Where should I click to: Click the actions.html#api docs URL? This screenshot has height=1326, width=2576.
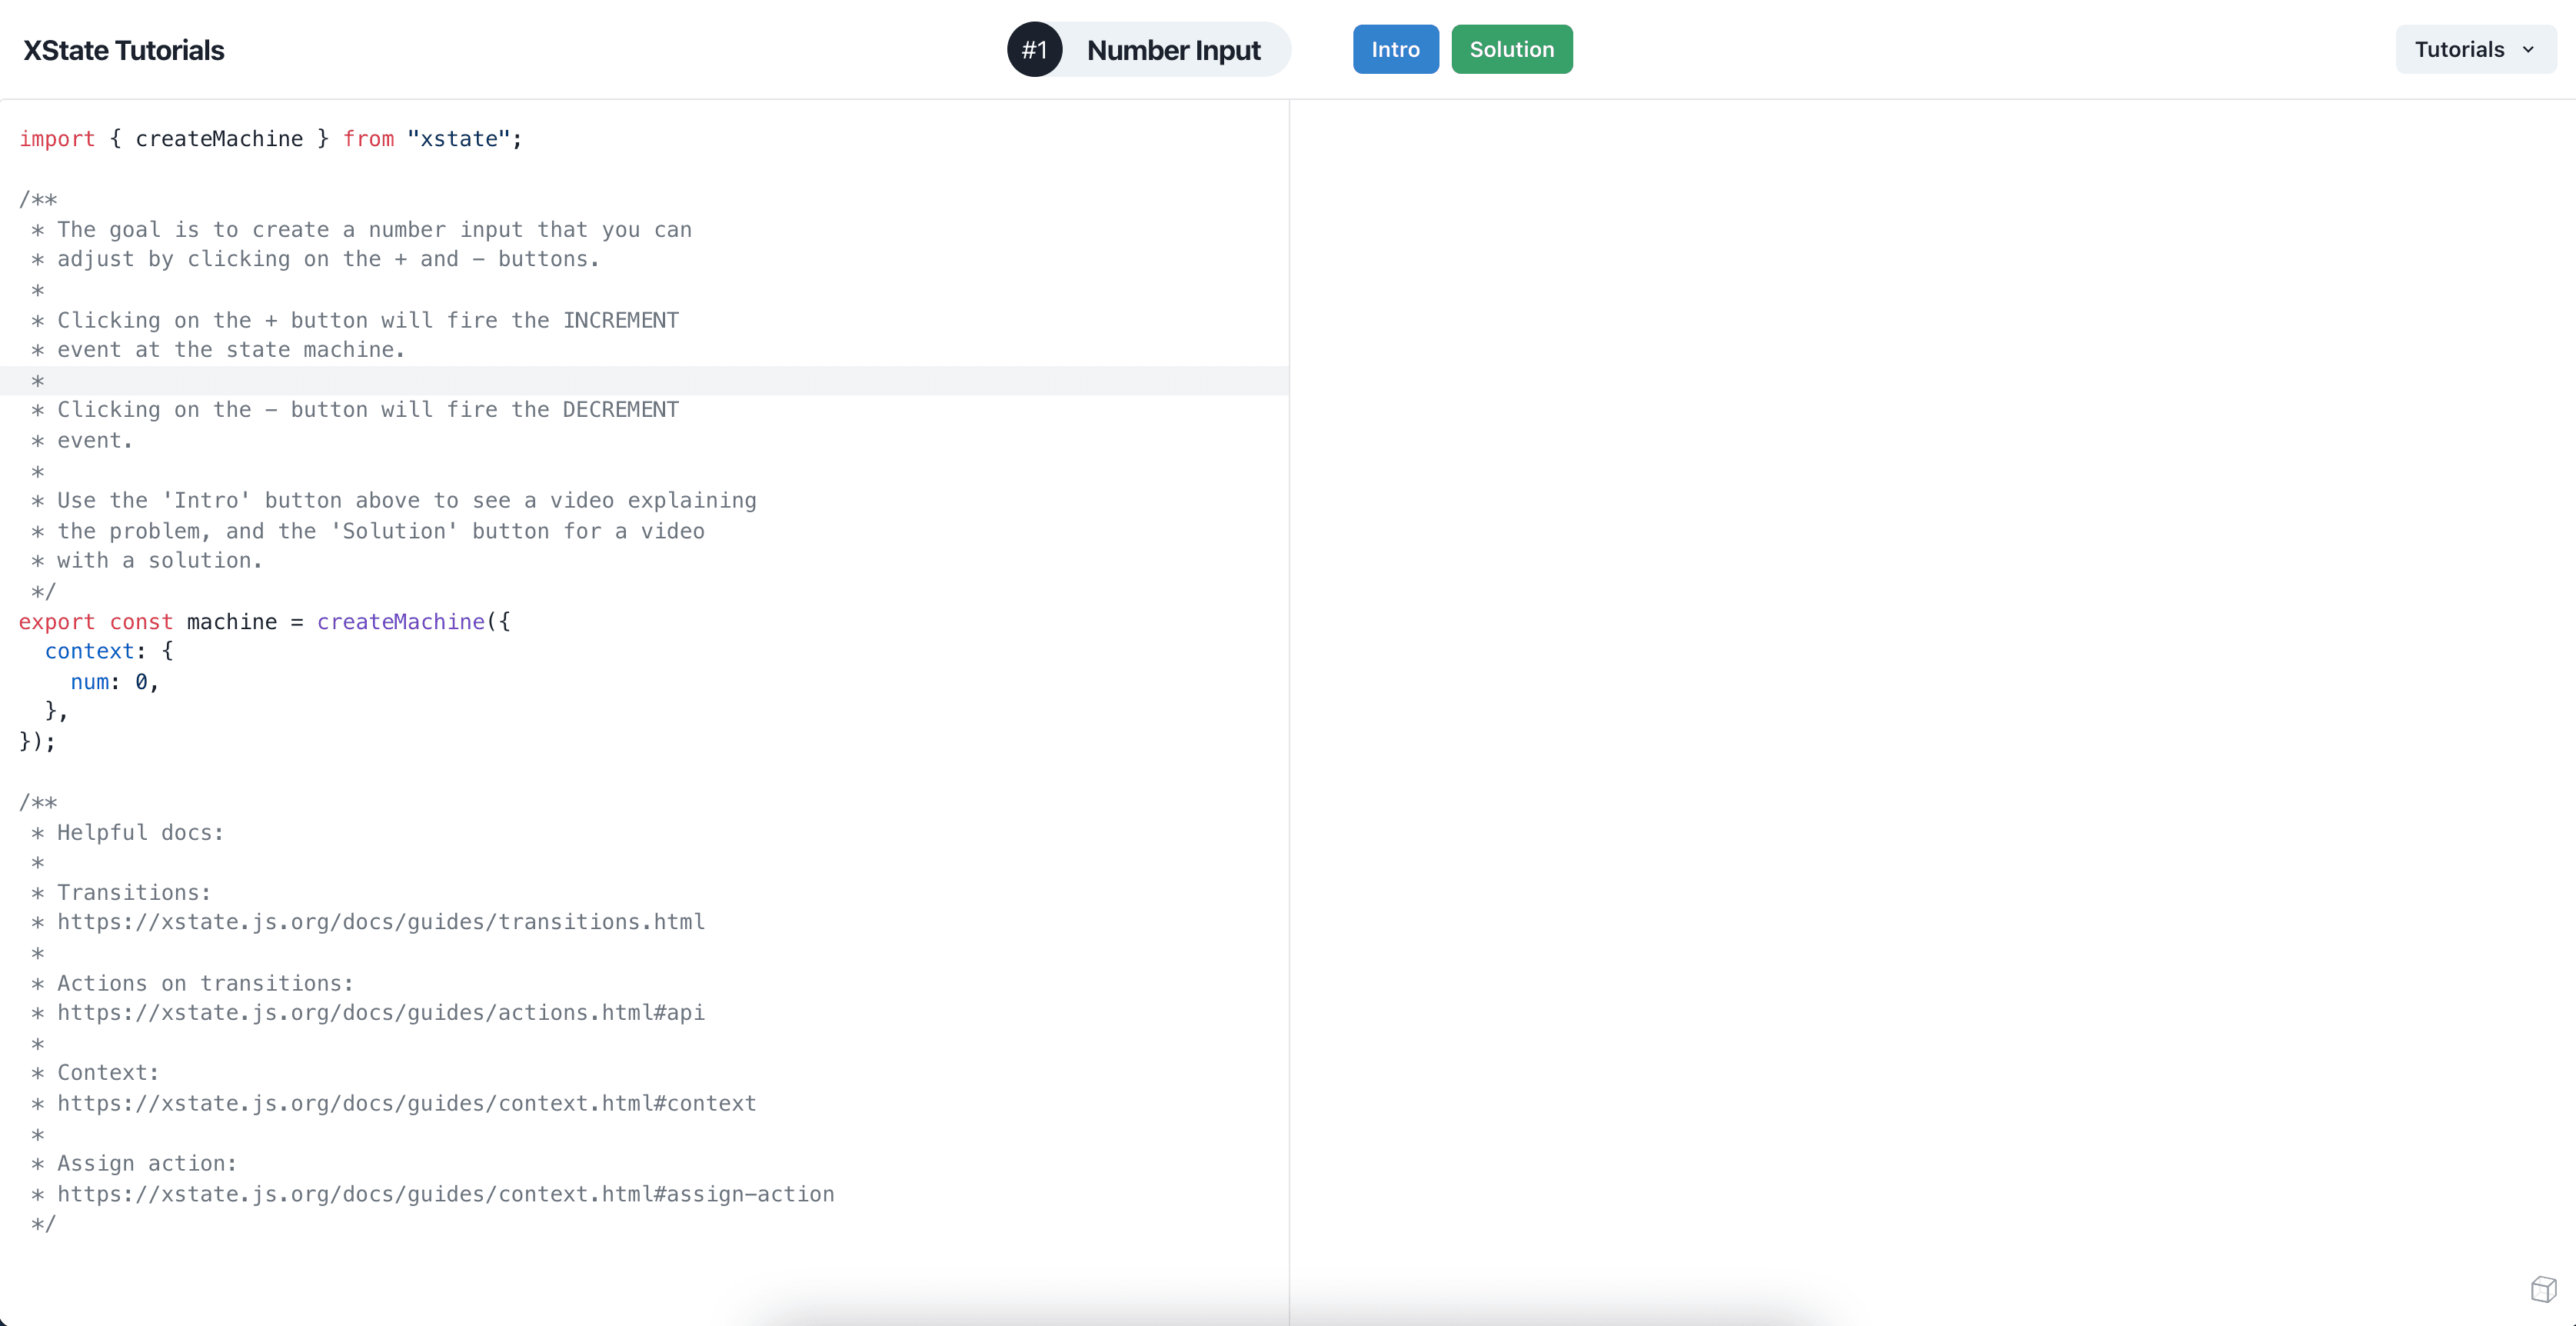380,1013
